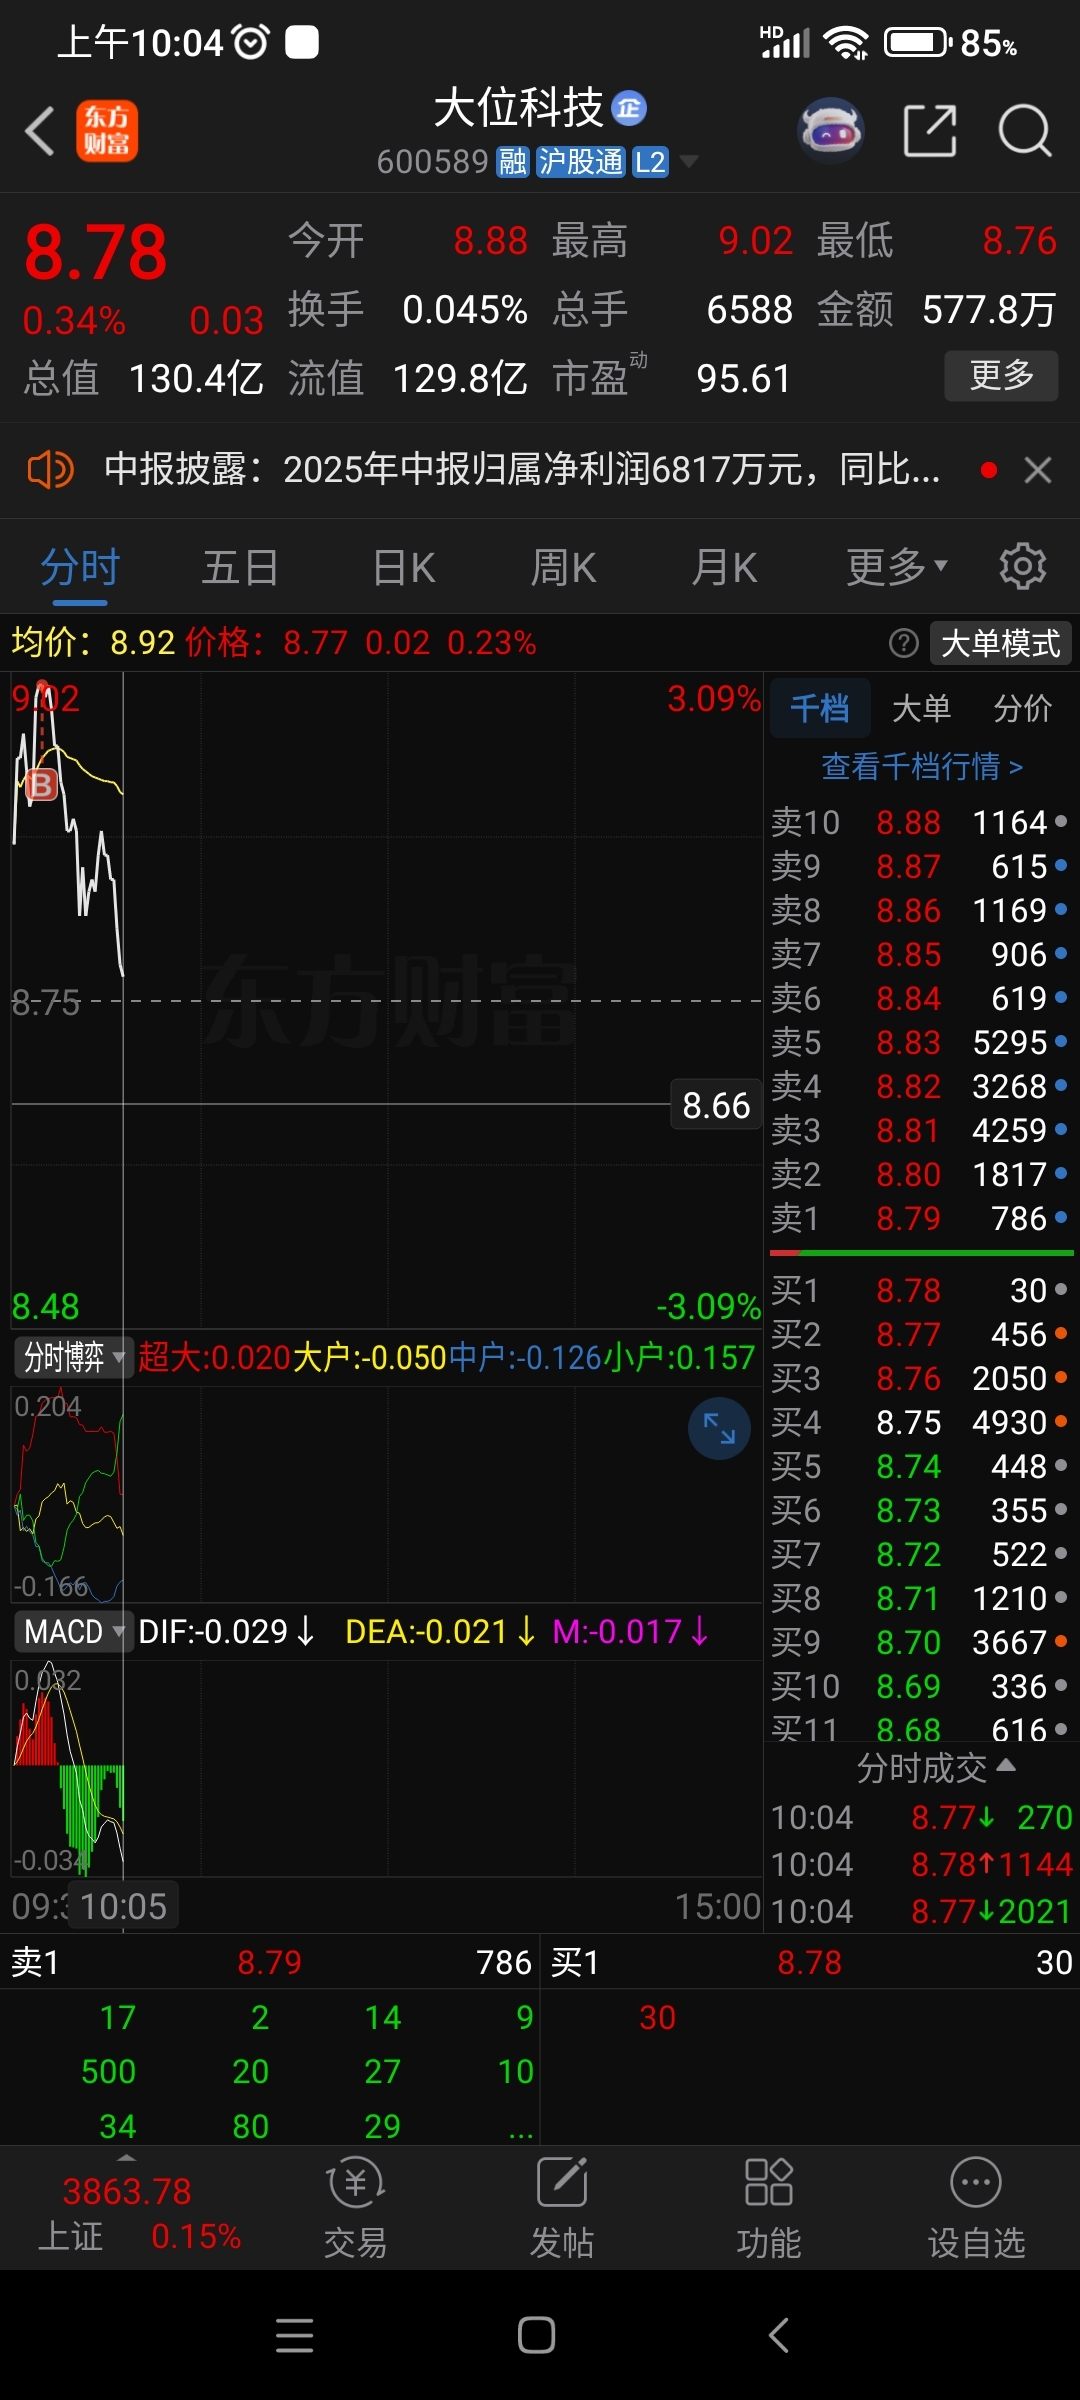The height and width of the screenshot is (2400, 1080).
Task: Switch to the 月K tab
Action: [724, 568]
